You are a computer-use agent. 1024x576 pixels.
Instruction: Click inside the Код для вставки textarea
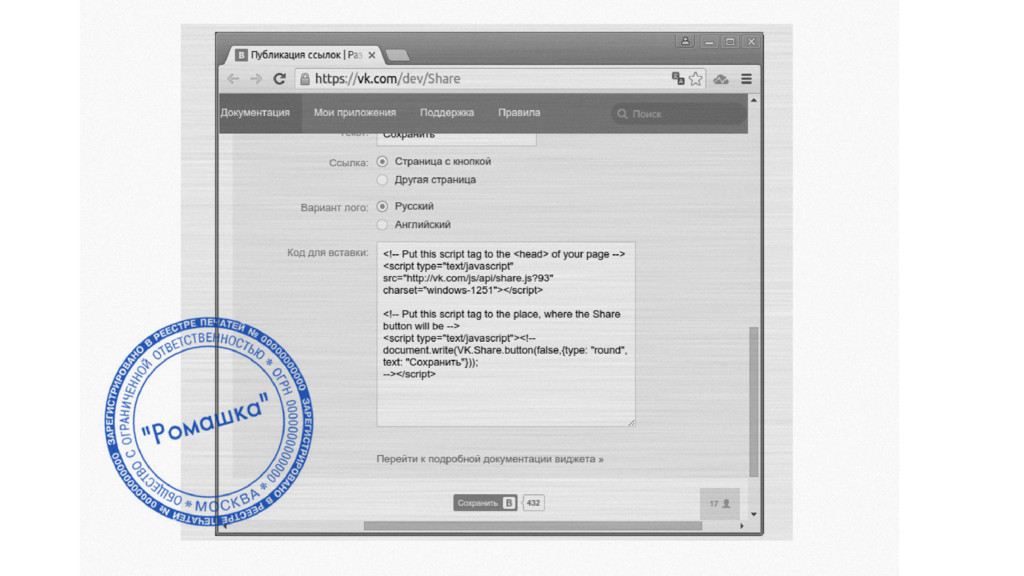[506, 334]
